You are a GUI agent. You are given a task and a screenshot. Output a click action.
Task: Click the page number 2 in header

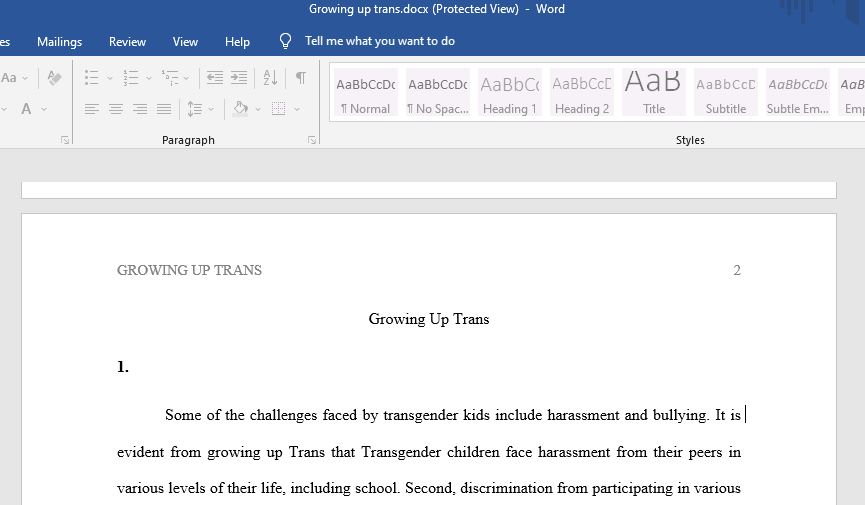pos(736,270)
